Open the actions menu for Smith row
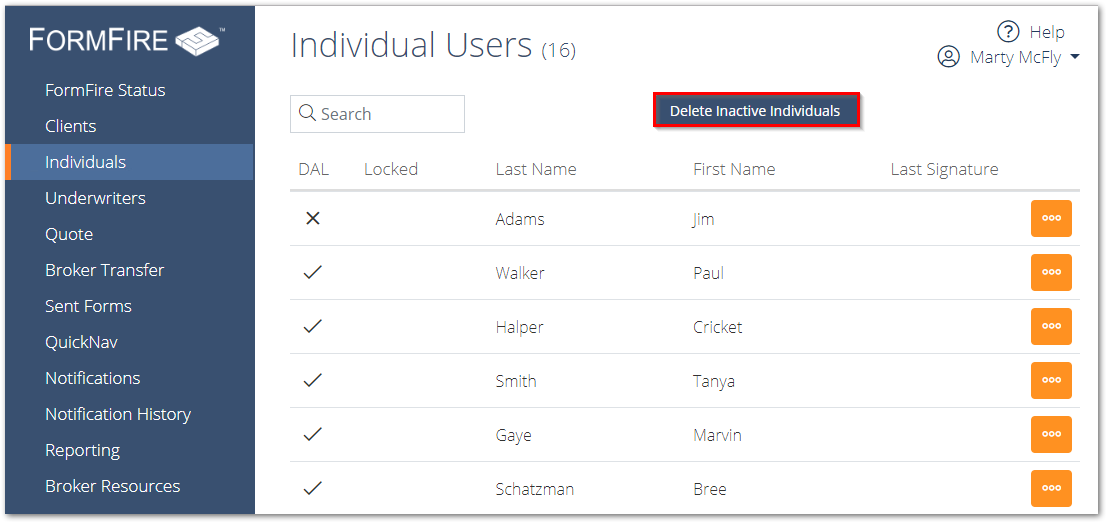This screenshot has width=1107, height=523. (1051, 380)
